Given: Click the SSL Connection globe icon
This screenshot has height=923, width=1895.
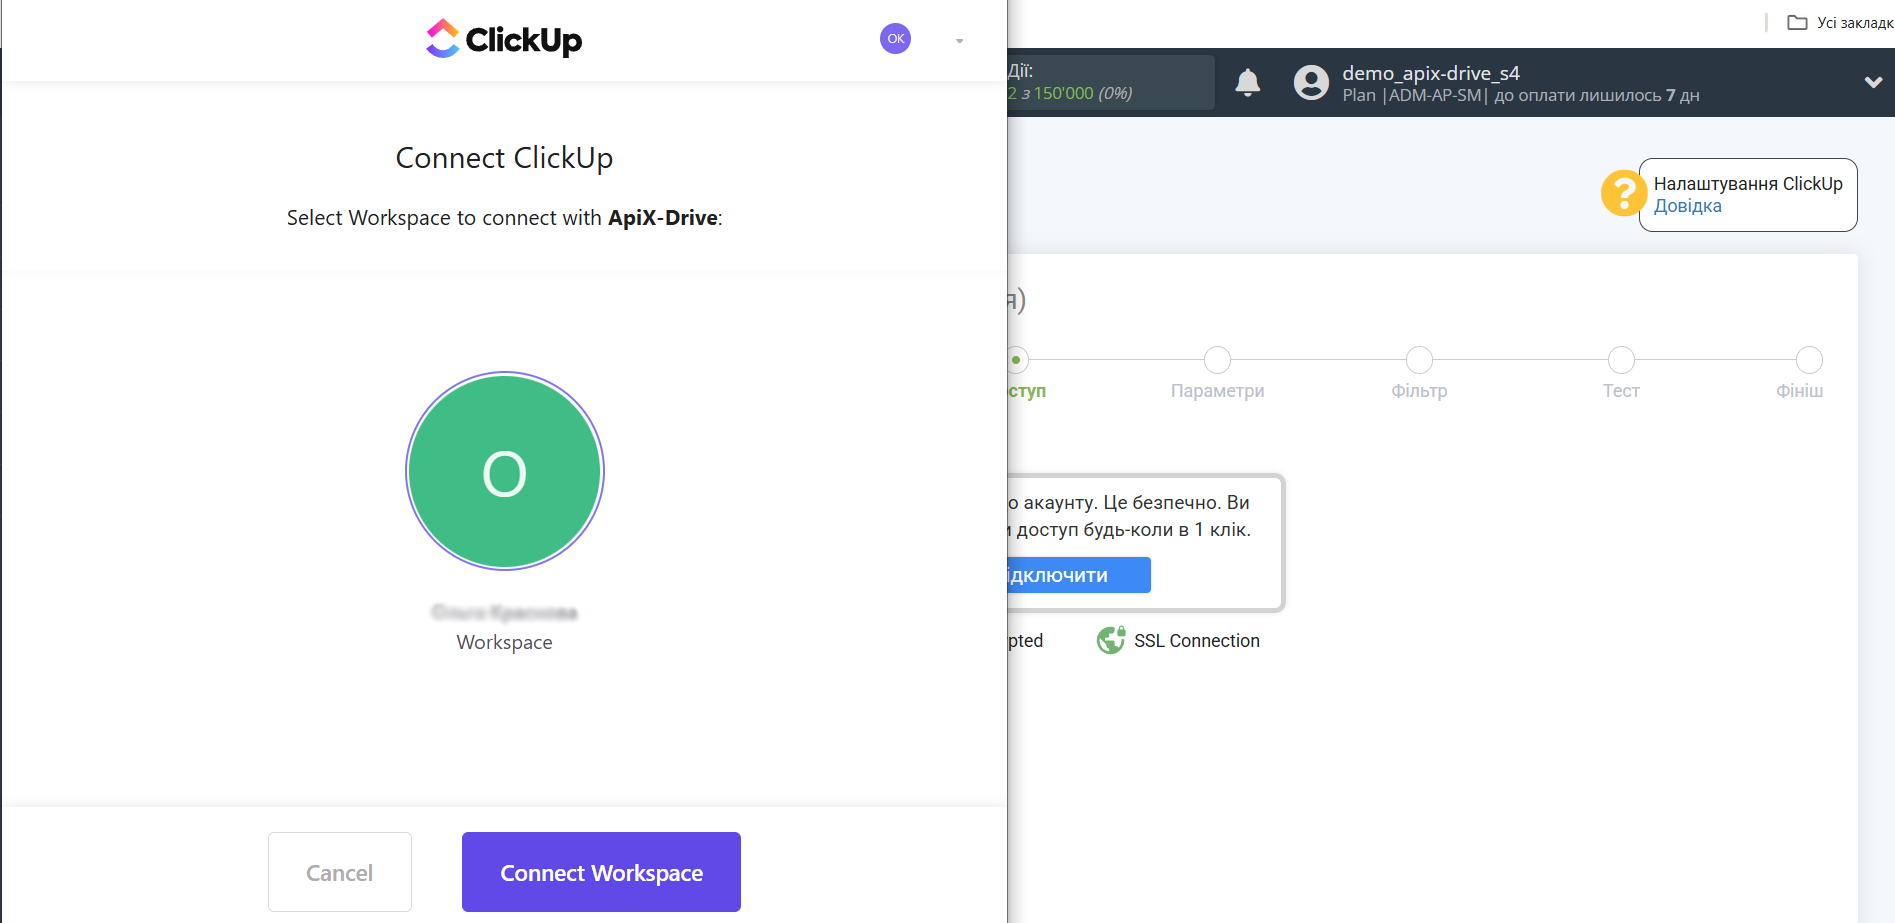Looking at the screenshot, I should 1111,640.
